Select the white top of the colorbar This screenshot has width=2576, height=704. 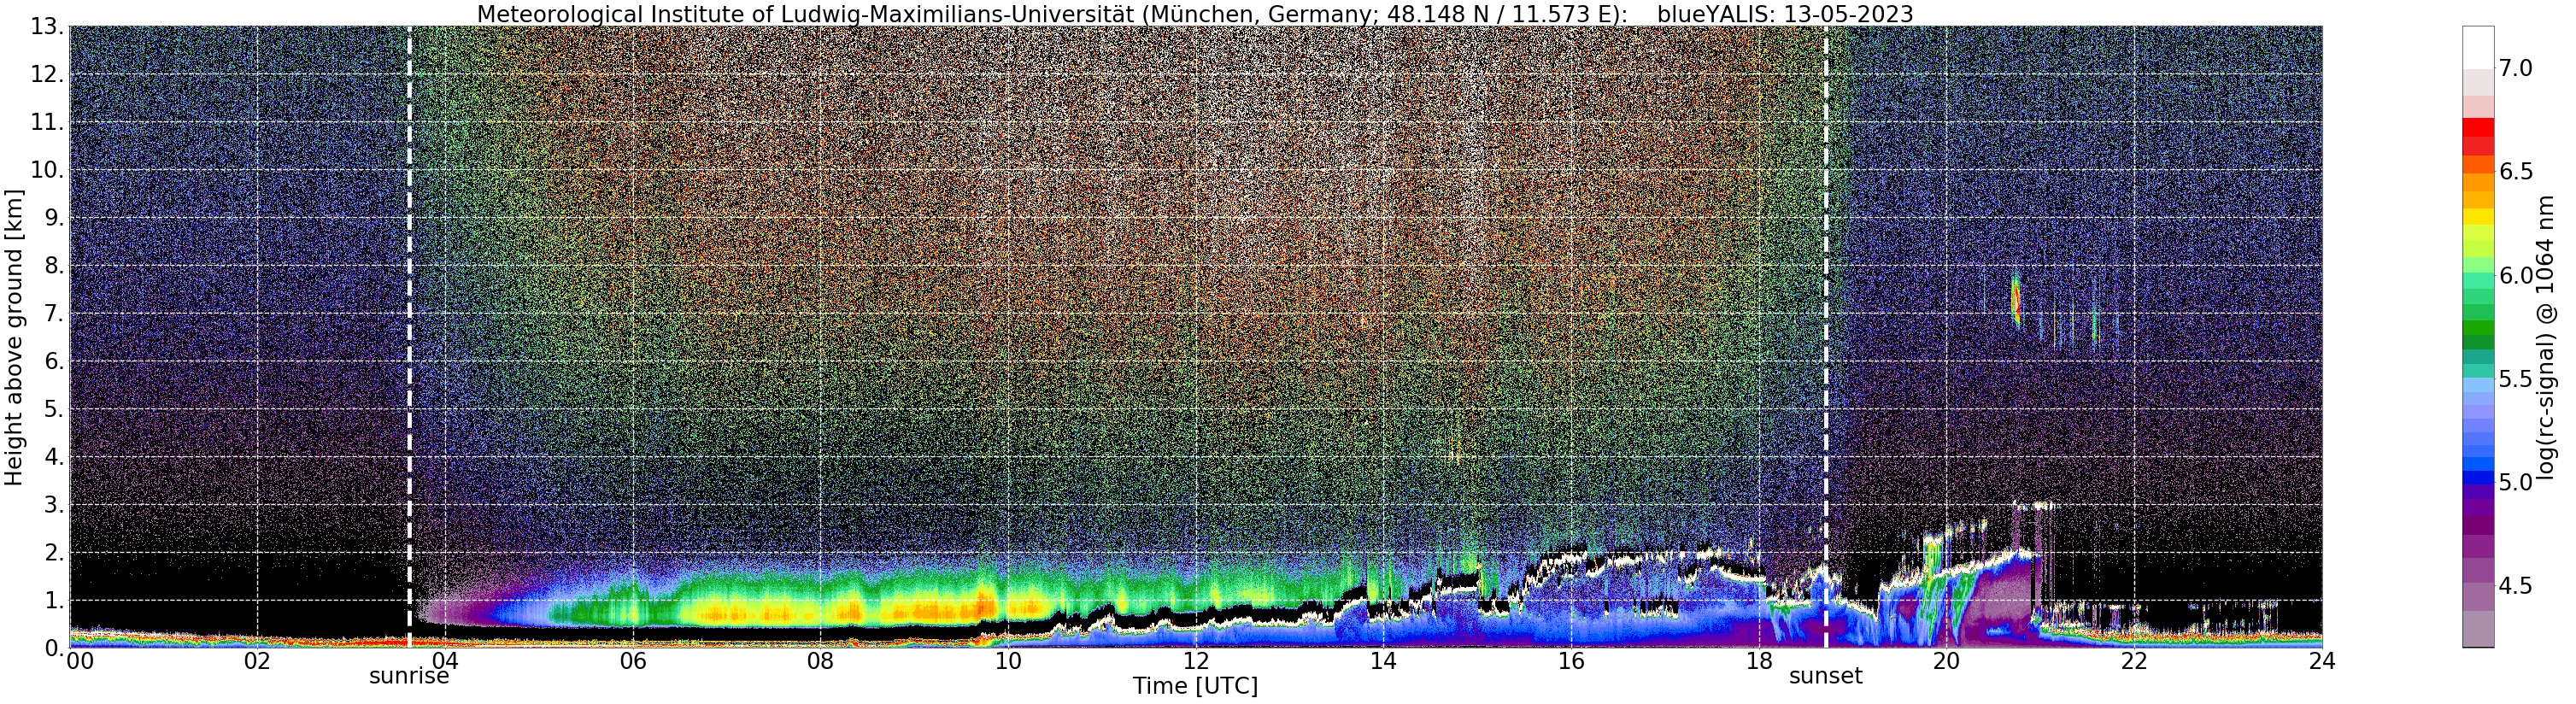point(2478,47)
